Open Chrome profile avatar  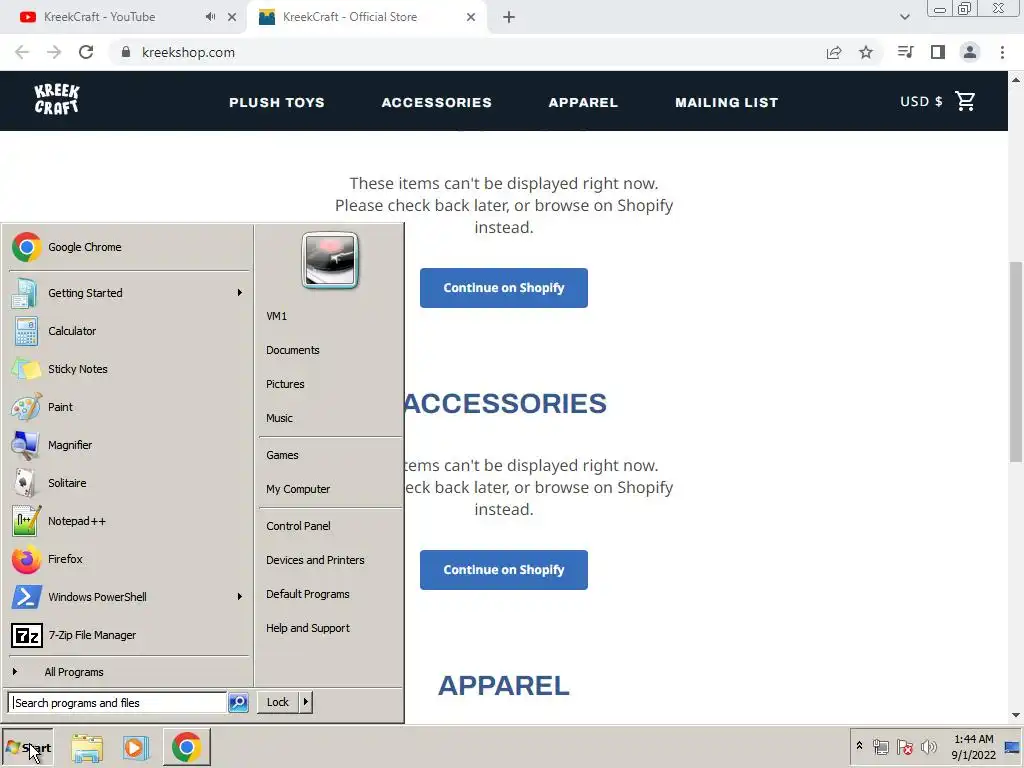tap(970, 52)
